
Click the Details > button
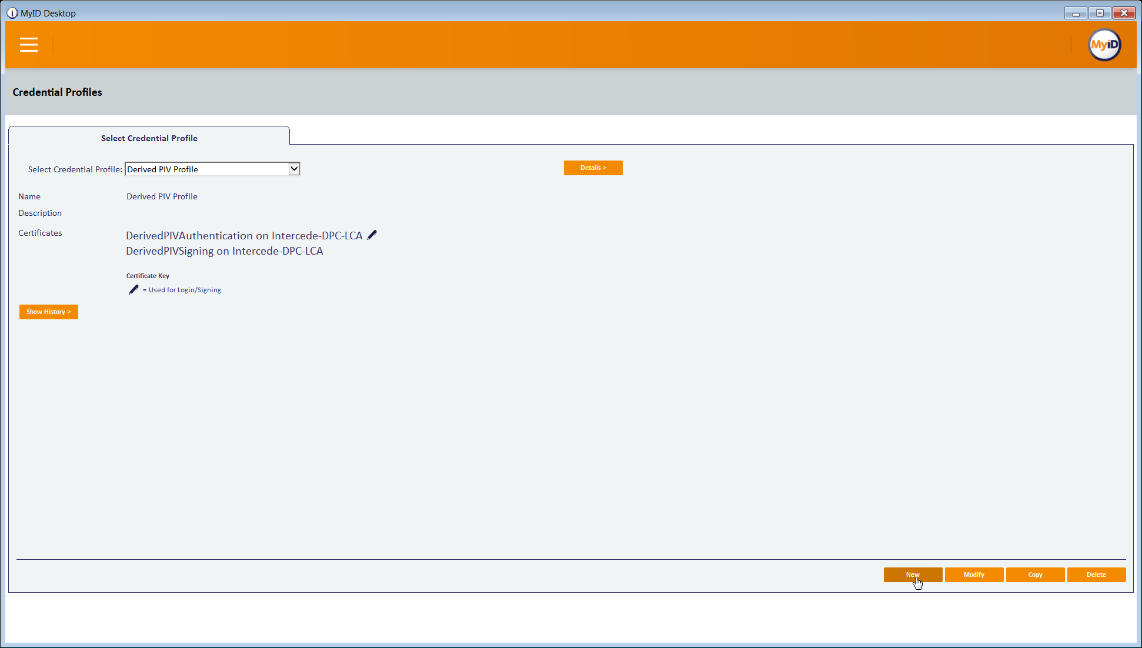(593, 167)
